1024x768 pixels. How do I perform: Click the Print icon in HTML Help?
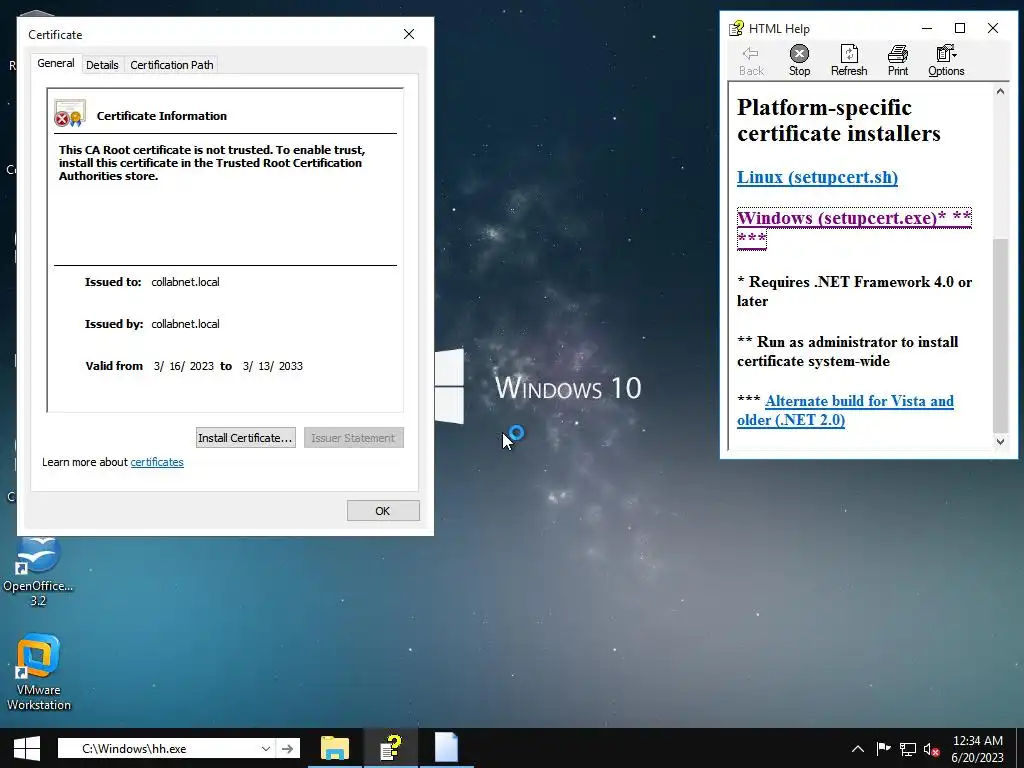click(897, 60)
